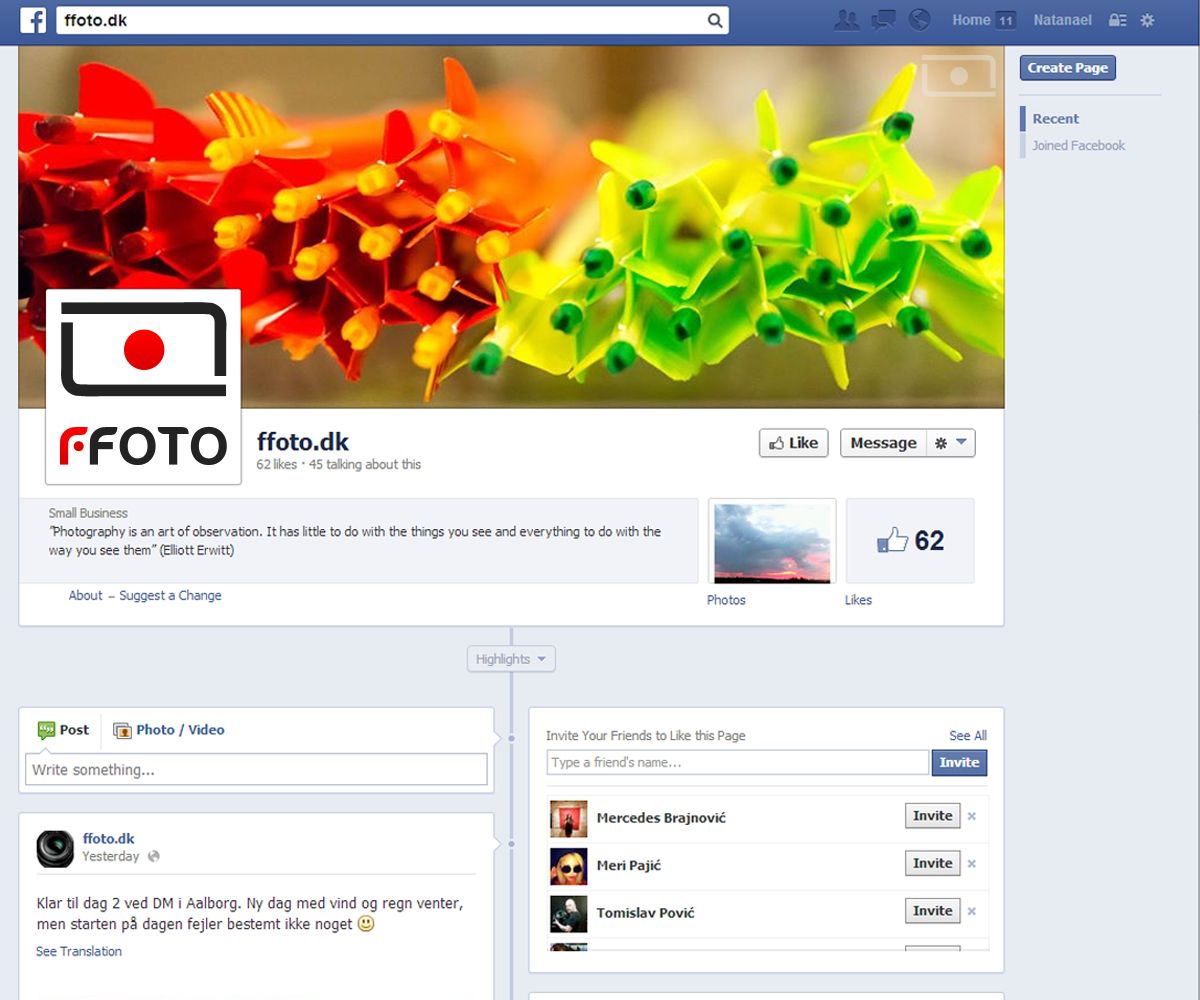Click the Home notification count 11 badge
The height and width of the screenshot is (1000, 1200).
coord(1006,20)
